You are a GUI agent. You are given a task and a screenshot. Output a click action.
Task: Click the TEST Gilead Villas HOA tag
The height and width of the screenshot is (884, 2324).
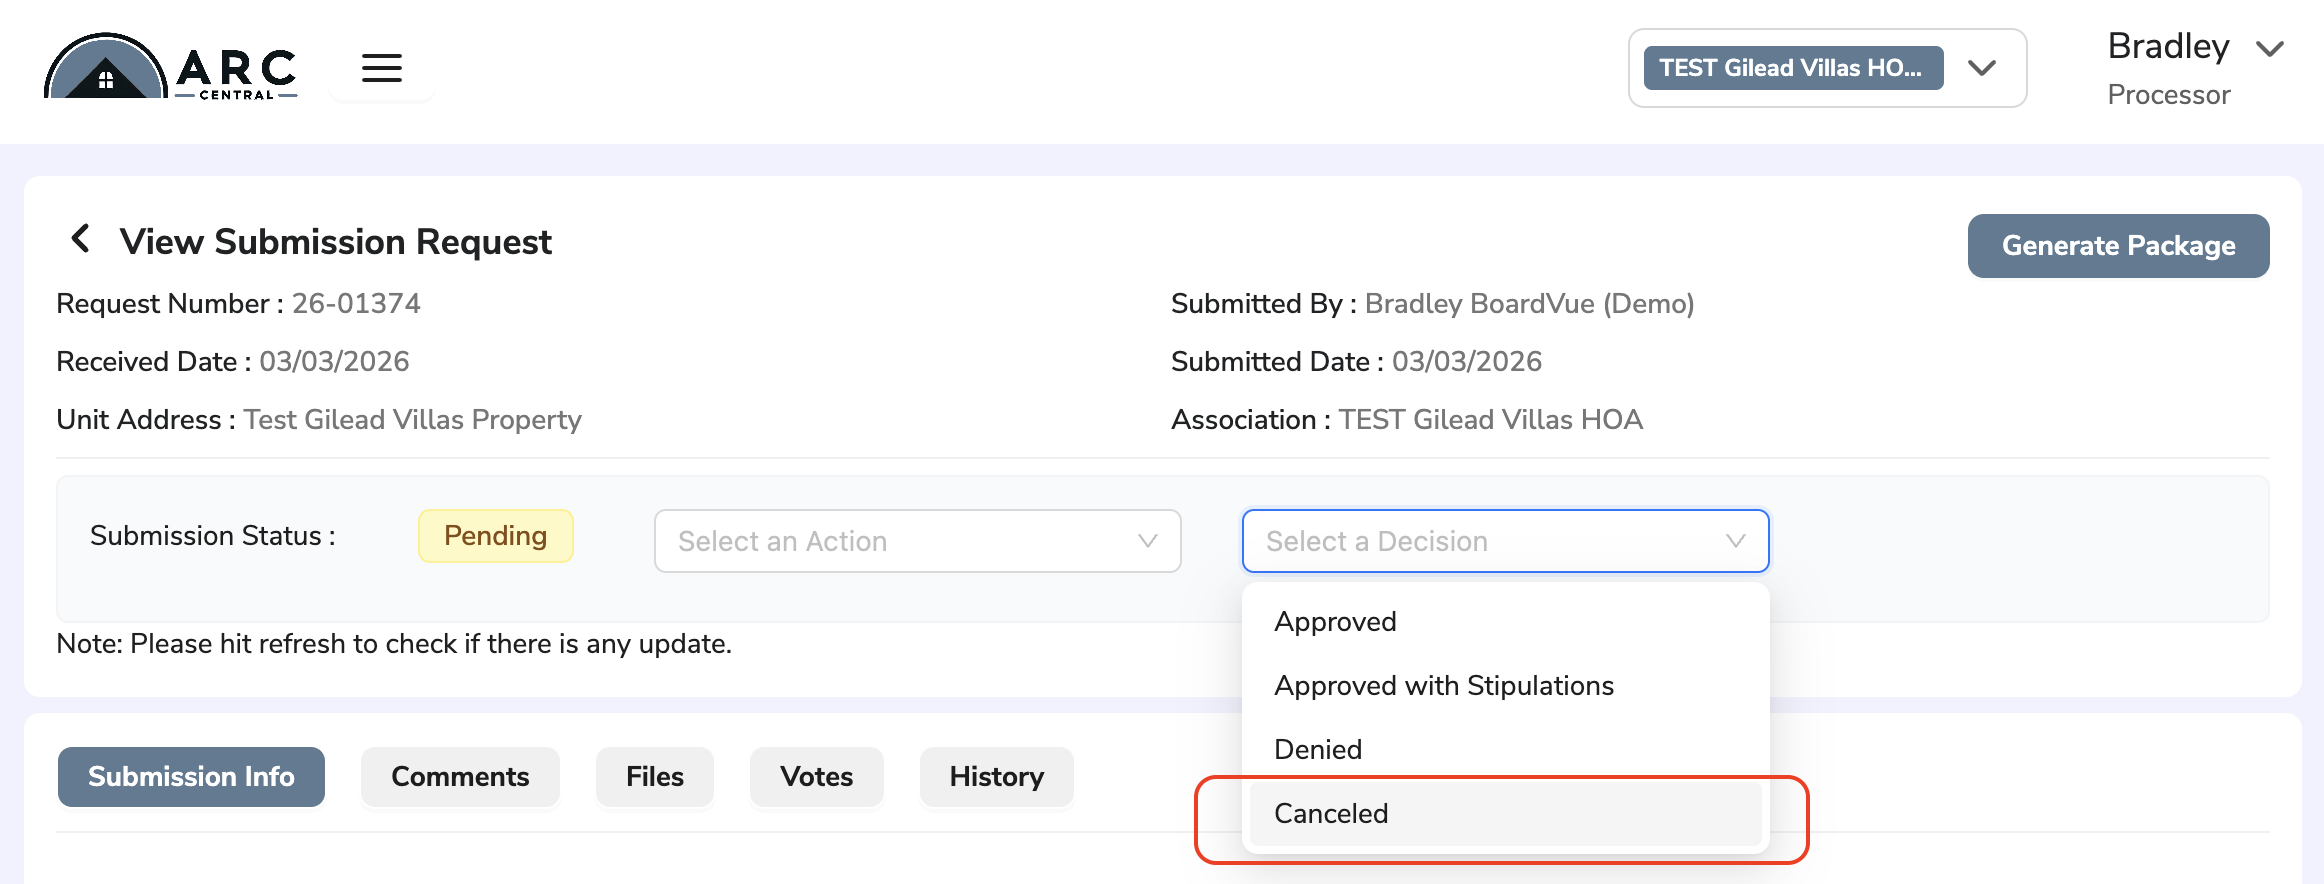1793,68
